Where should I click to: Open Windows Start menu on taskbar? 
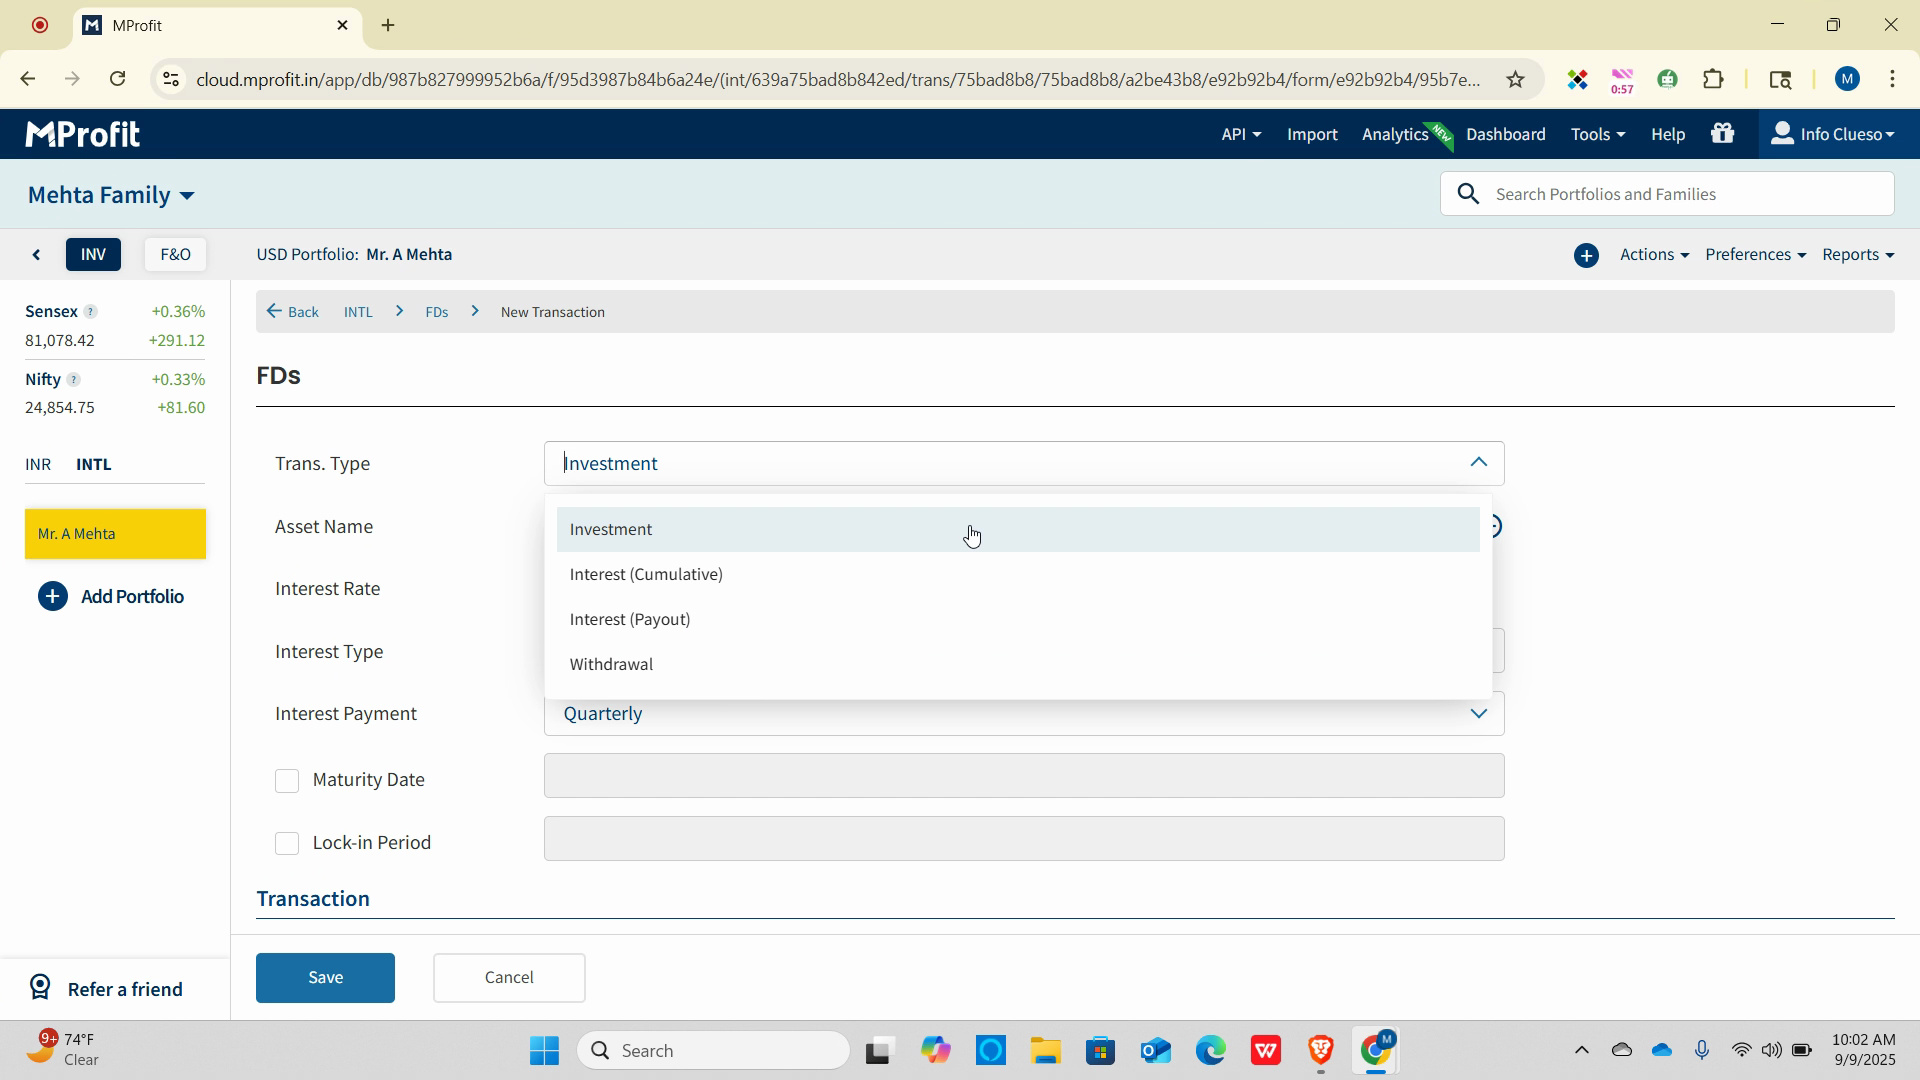[544, 1051]
